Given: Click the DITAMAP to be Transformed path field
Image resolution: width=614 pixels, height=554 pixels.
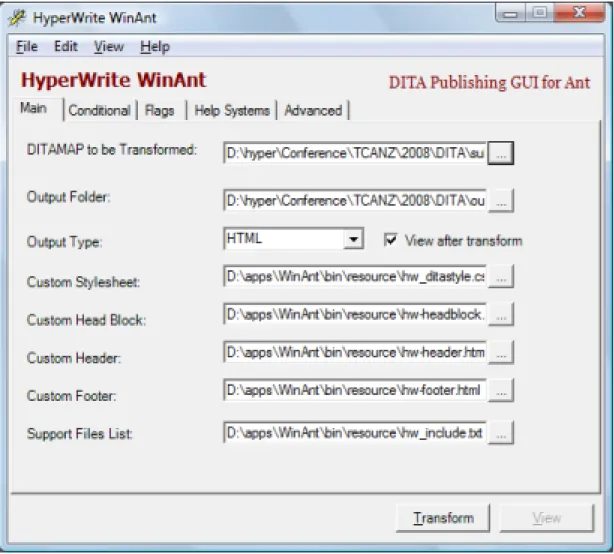Looking at the screenshot, I should [355, 153].
